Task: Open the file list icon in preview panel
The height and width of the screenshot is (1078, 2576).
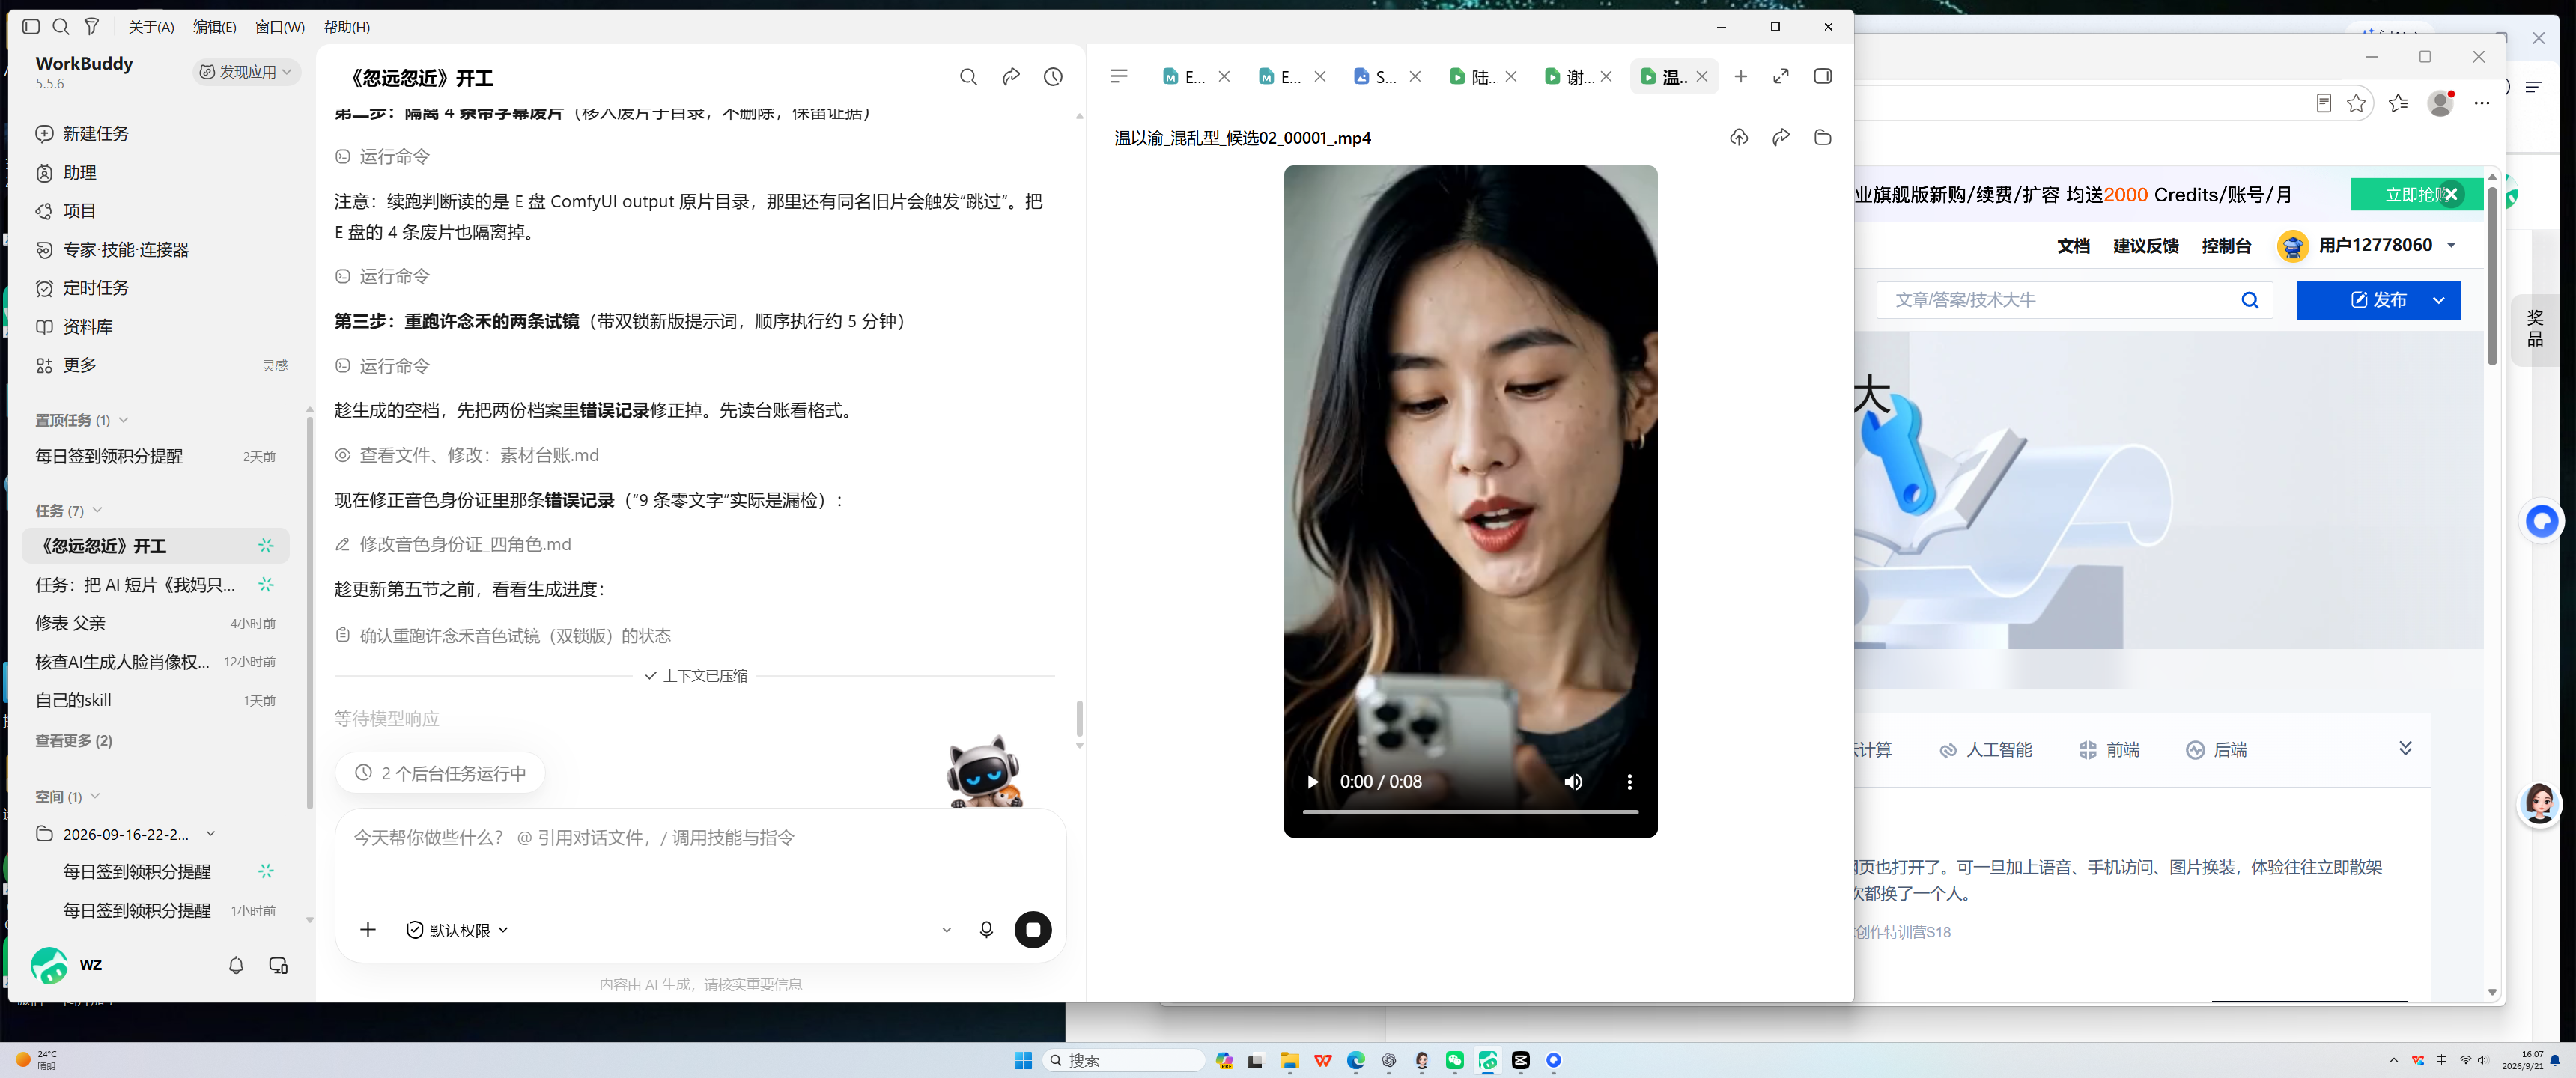Action: tap(1119, 76)
